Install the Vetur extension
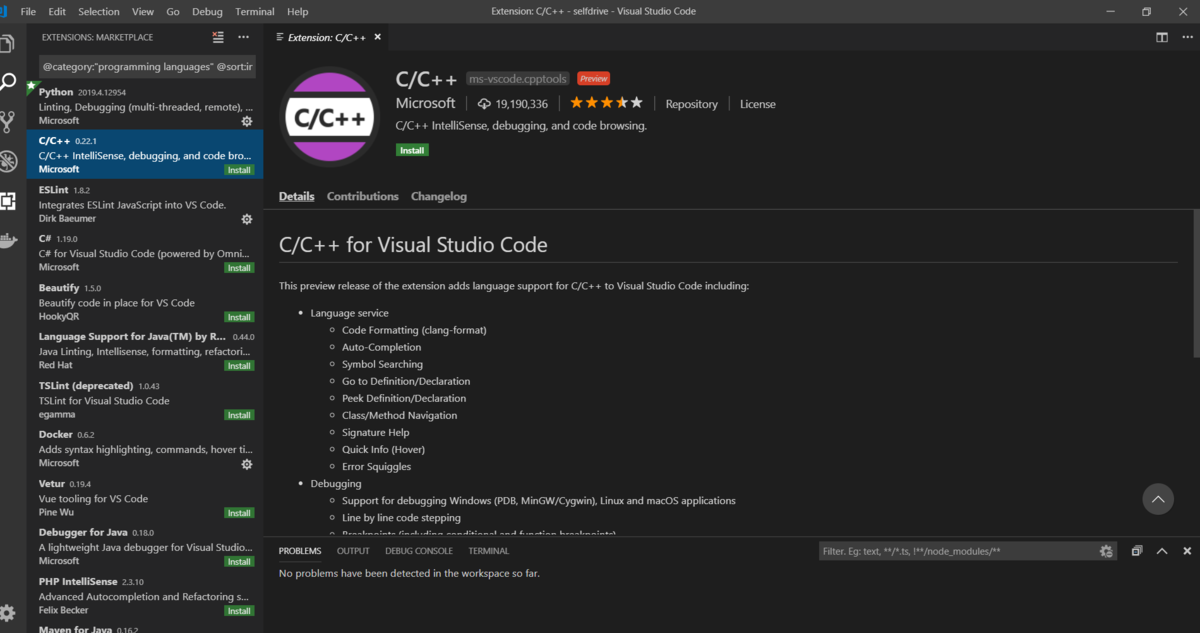The image size is (1200, 633). click(239, 513)
